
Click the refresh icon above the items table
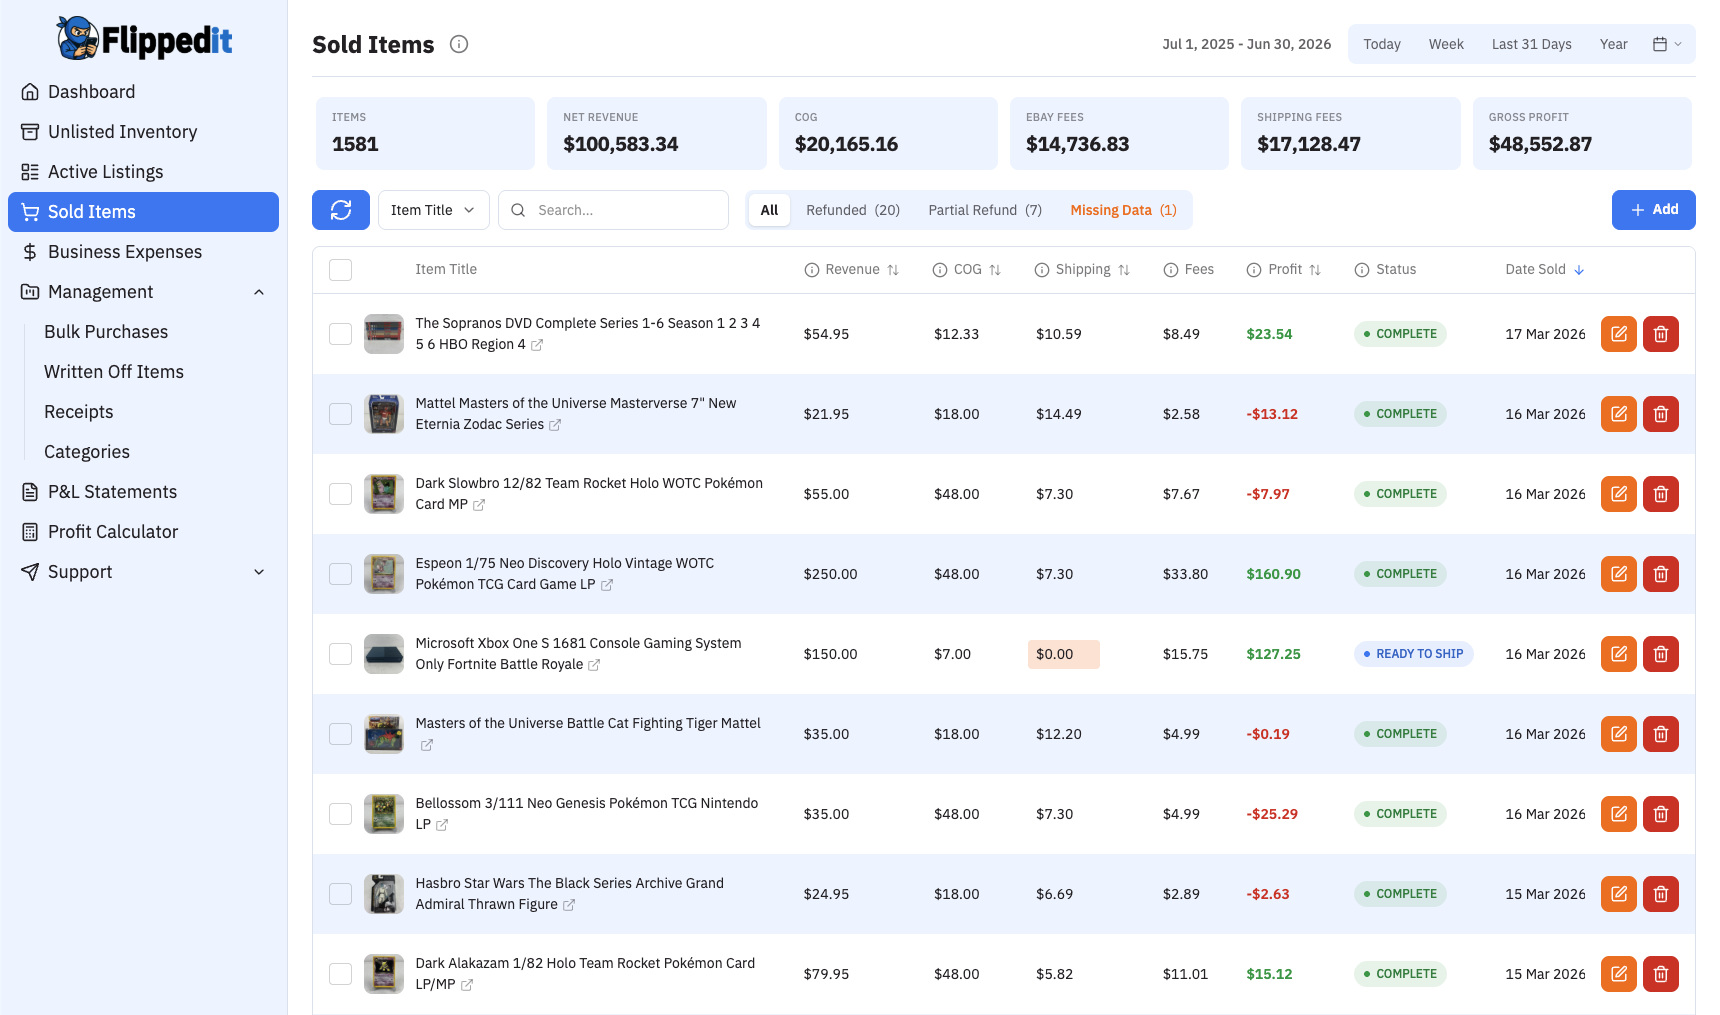pos(340,210)
